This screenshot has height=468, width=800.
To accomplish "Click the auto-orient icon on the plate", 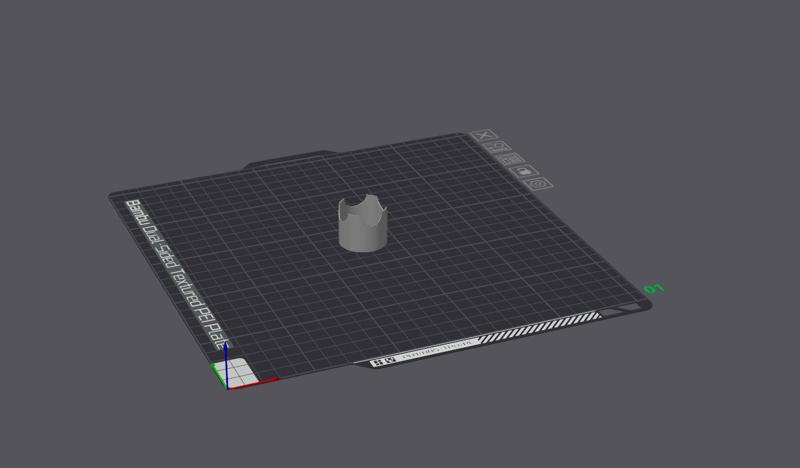I will coord(498,147).
